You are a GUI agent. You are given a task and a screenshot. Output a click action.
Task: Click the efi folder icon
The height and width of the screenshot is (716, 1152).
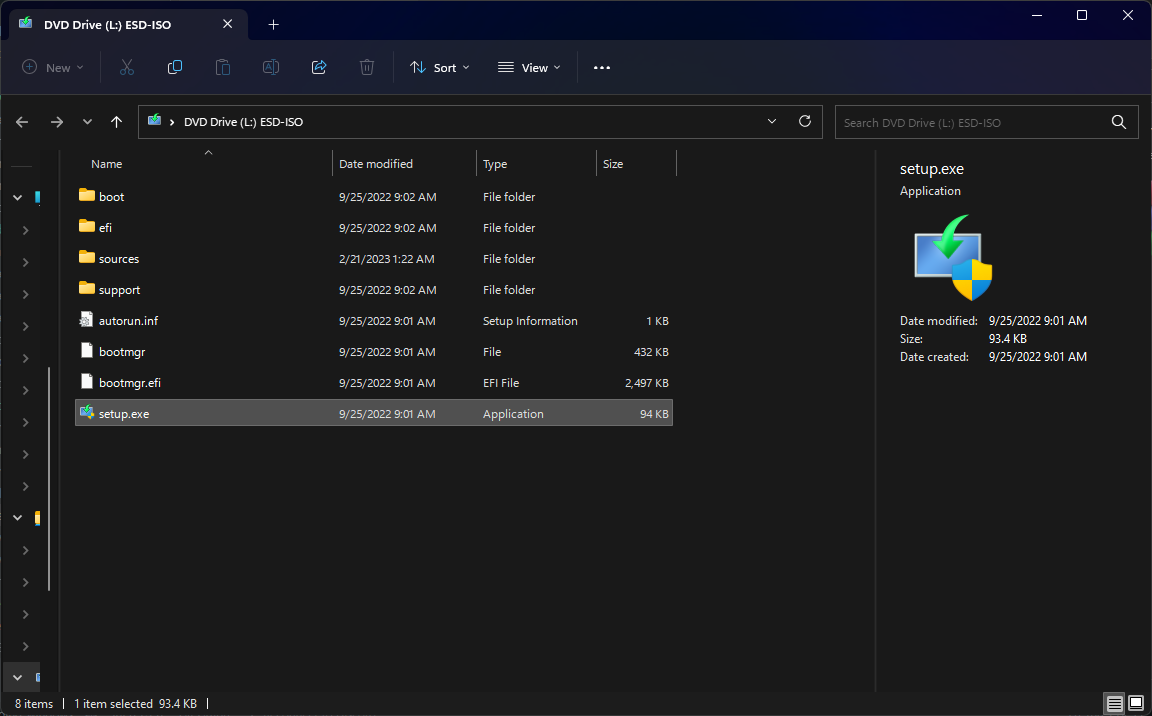click(87, 226)
